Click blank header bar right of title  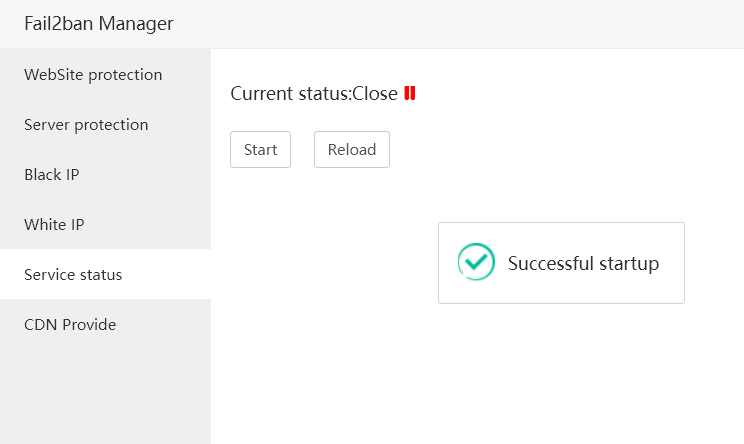coord(460,24)
